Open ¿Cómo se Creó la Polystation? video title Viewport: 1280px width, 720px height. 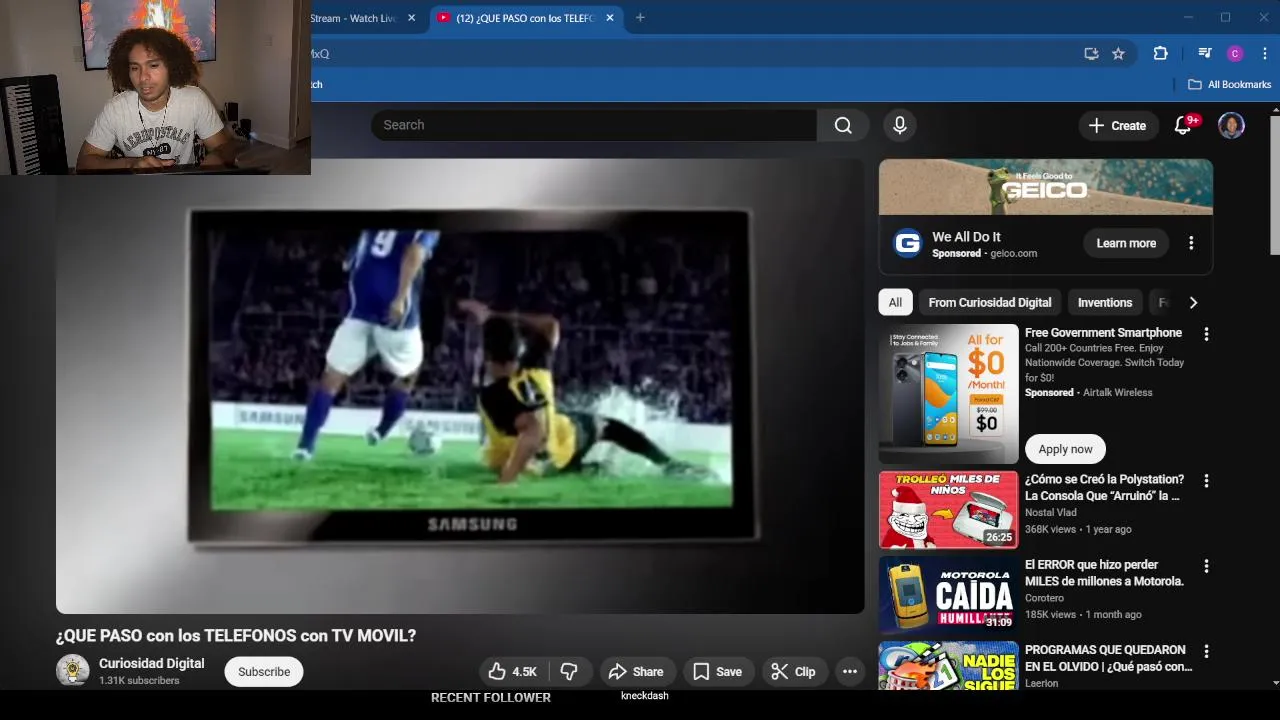click(1104, 488)
